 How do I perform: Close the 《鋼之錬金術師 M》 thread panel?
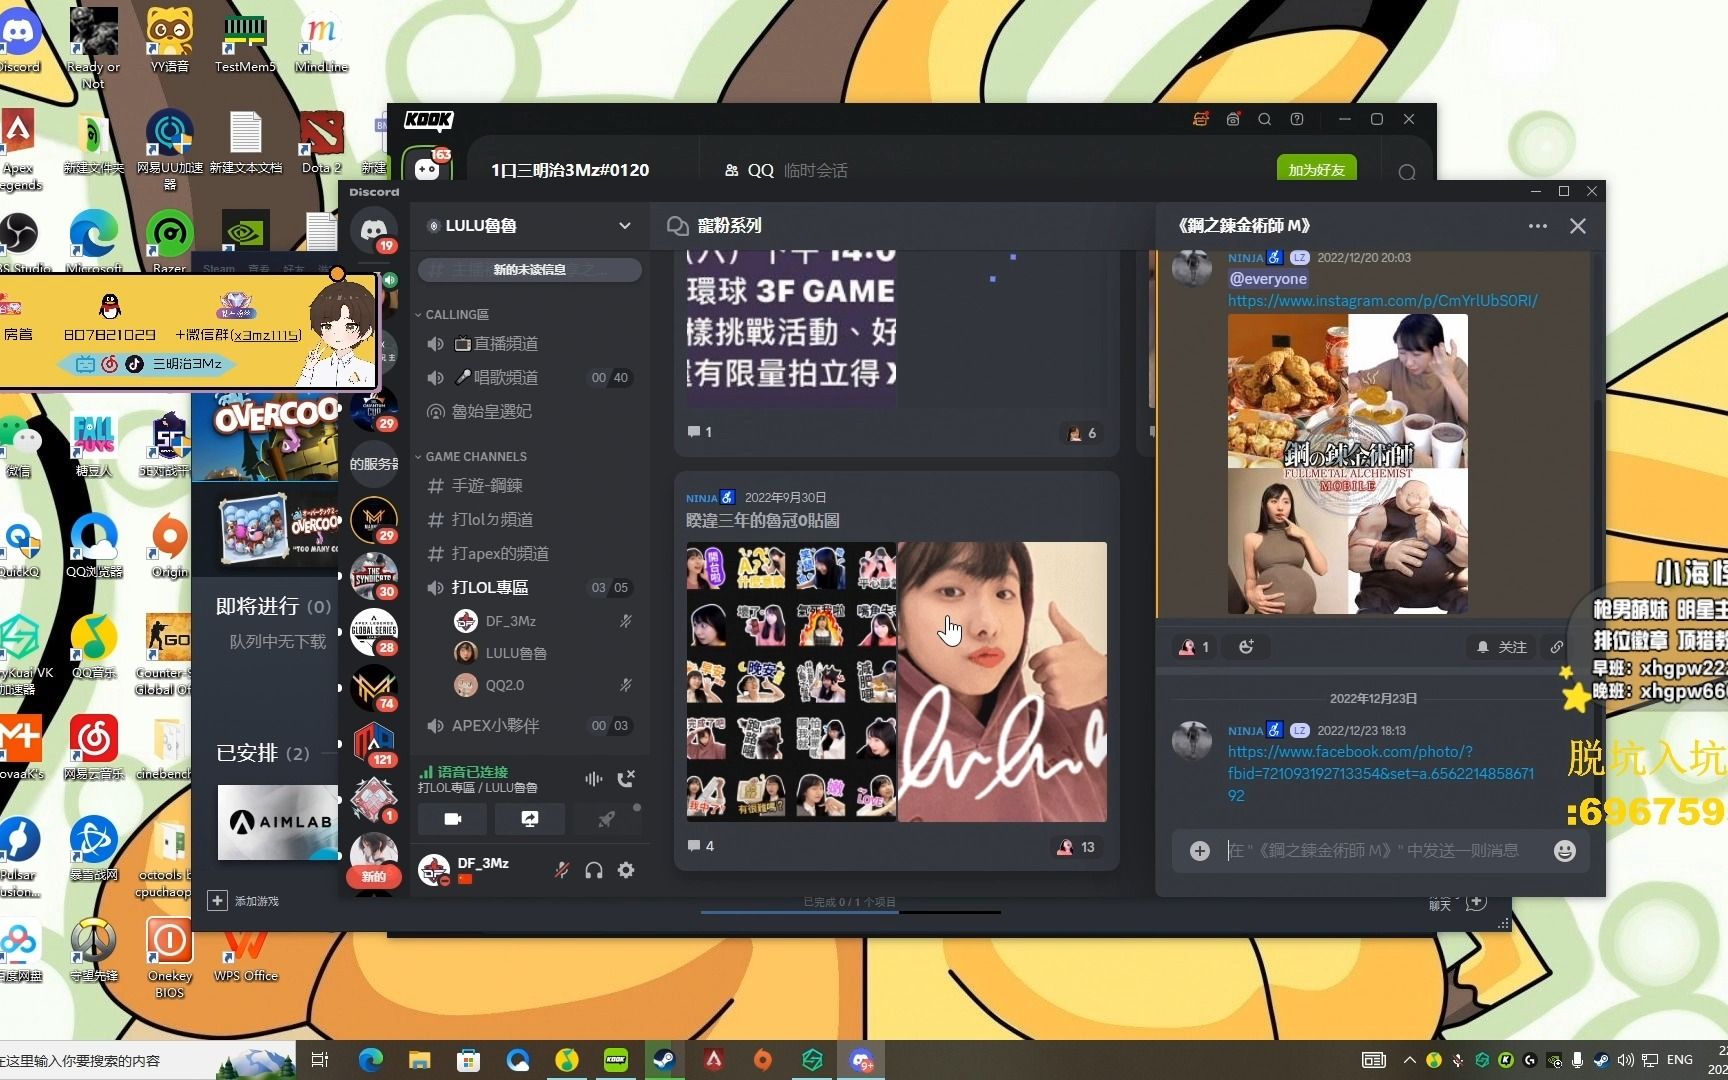point(1578,226)
